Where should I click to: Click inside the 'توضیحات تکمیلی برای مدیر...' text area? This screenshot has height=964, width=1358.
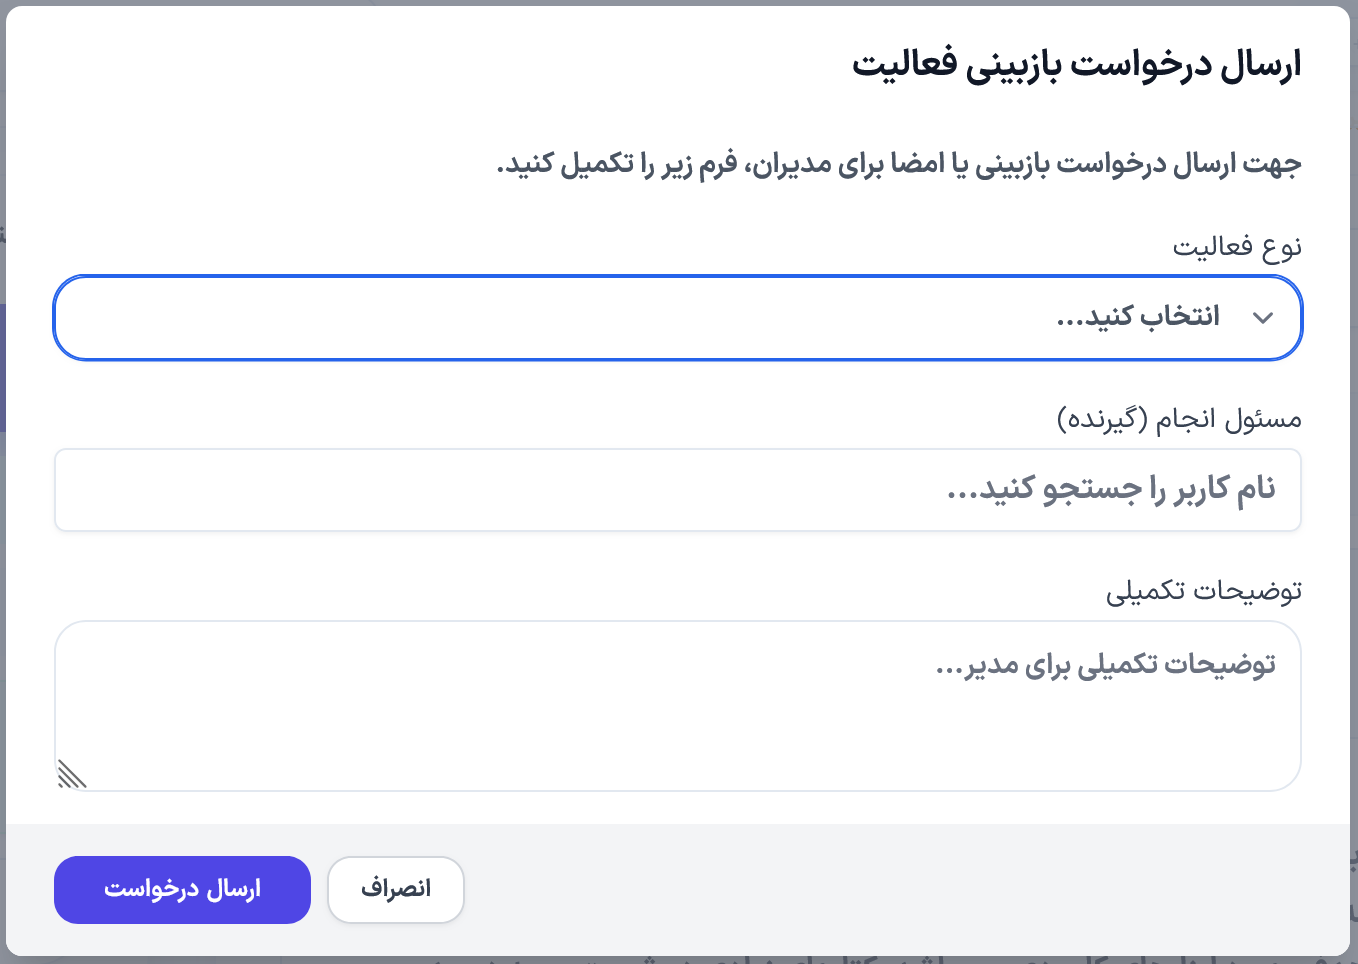[x=678, y=706]
